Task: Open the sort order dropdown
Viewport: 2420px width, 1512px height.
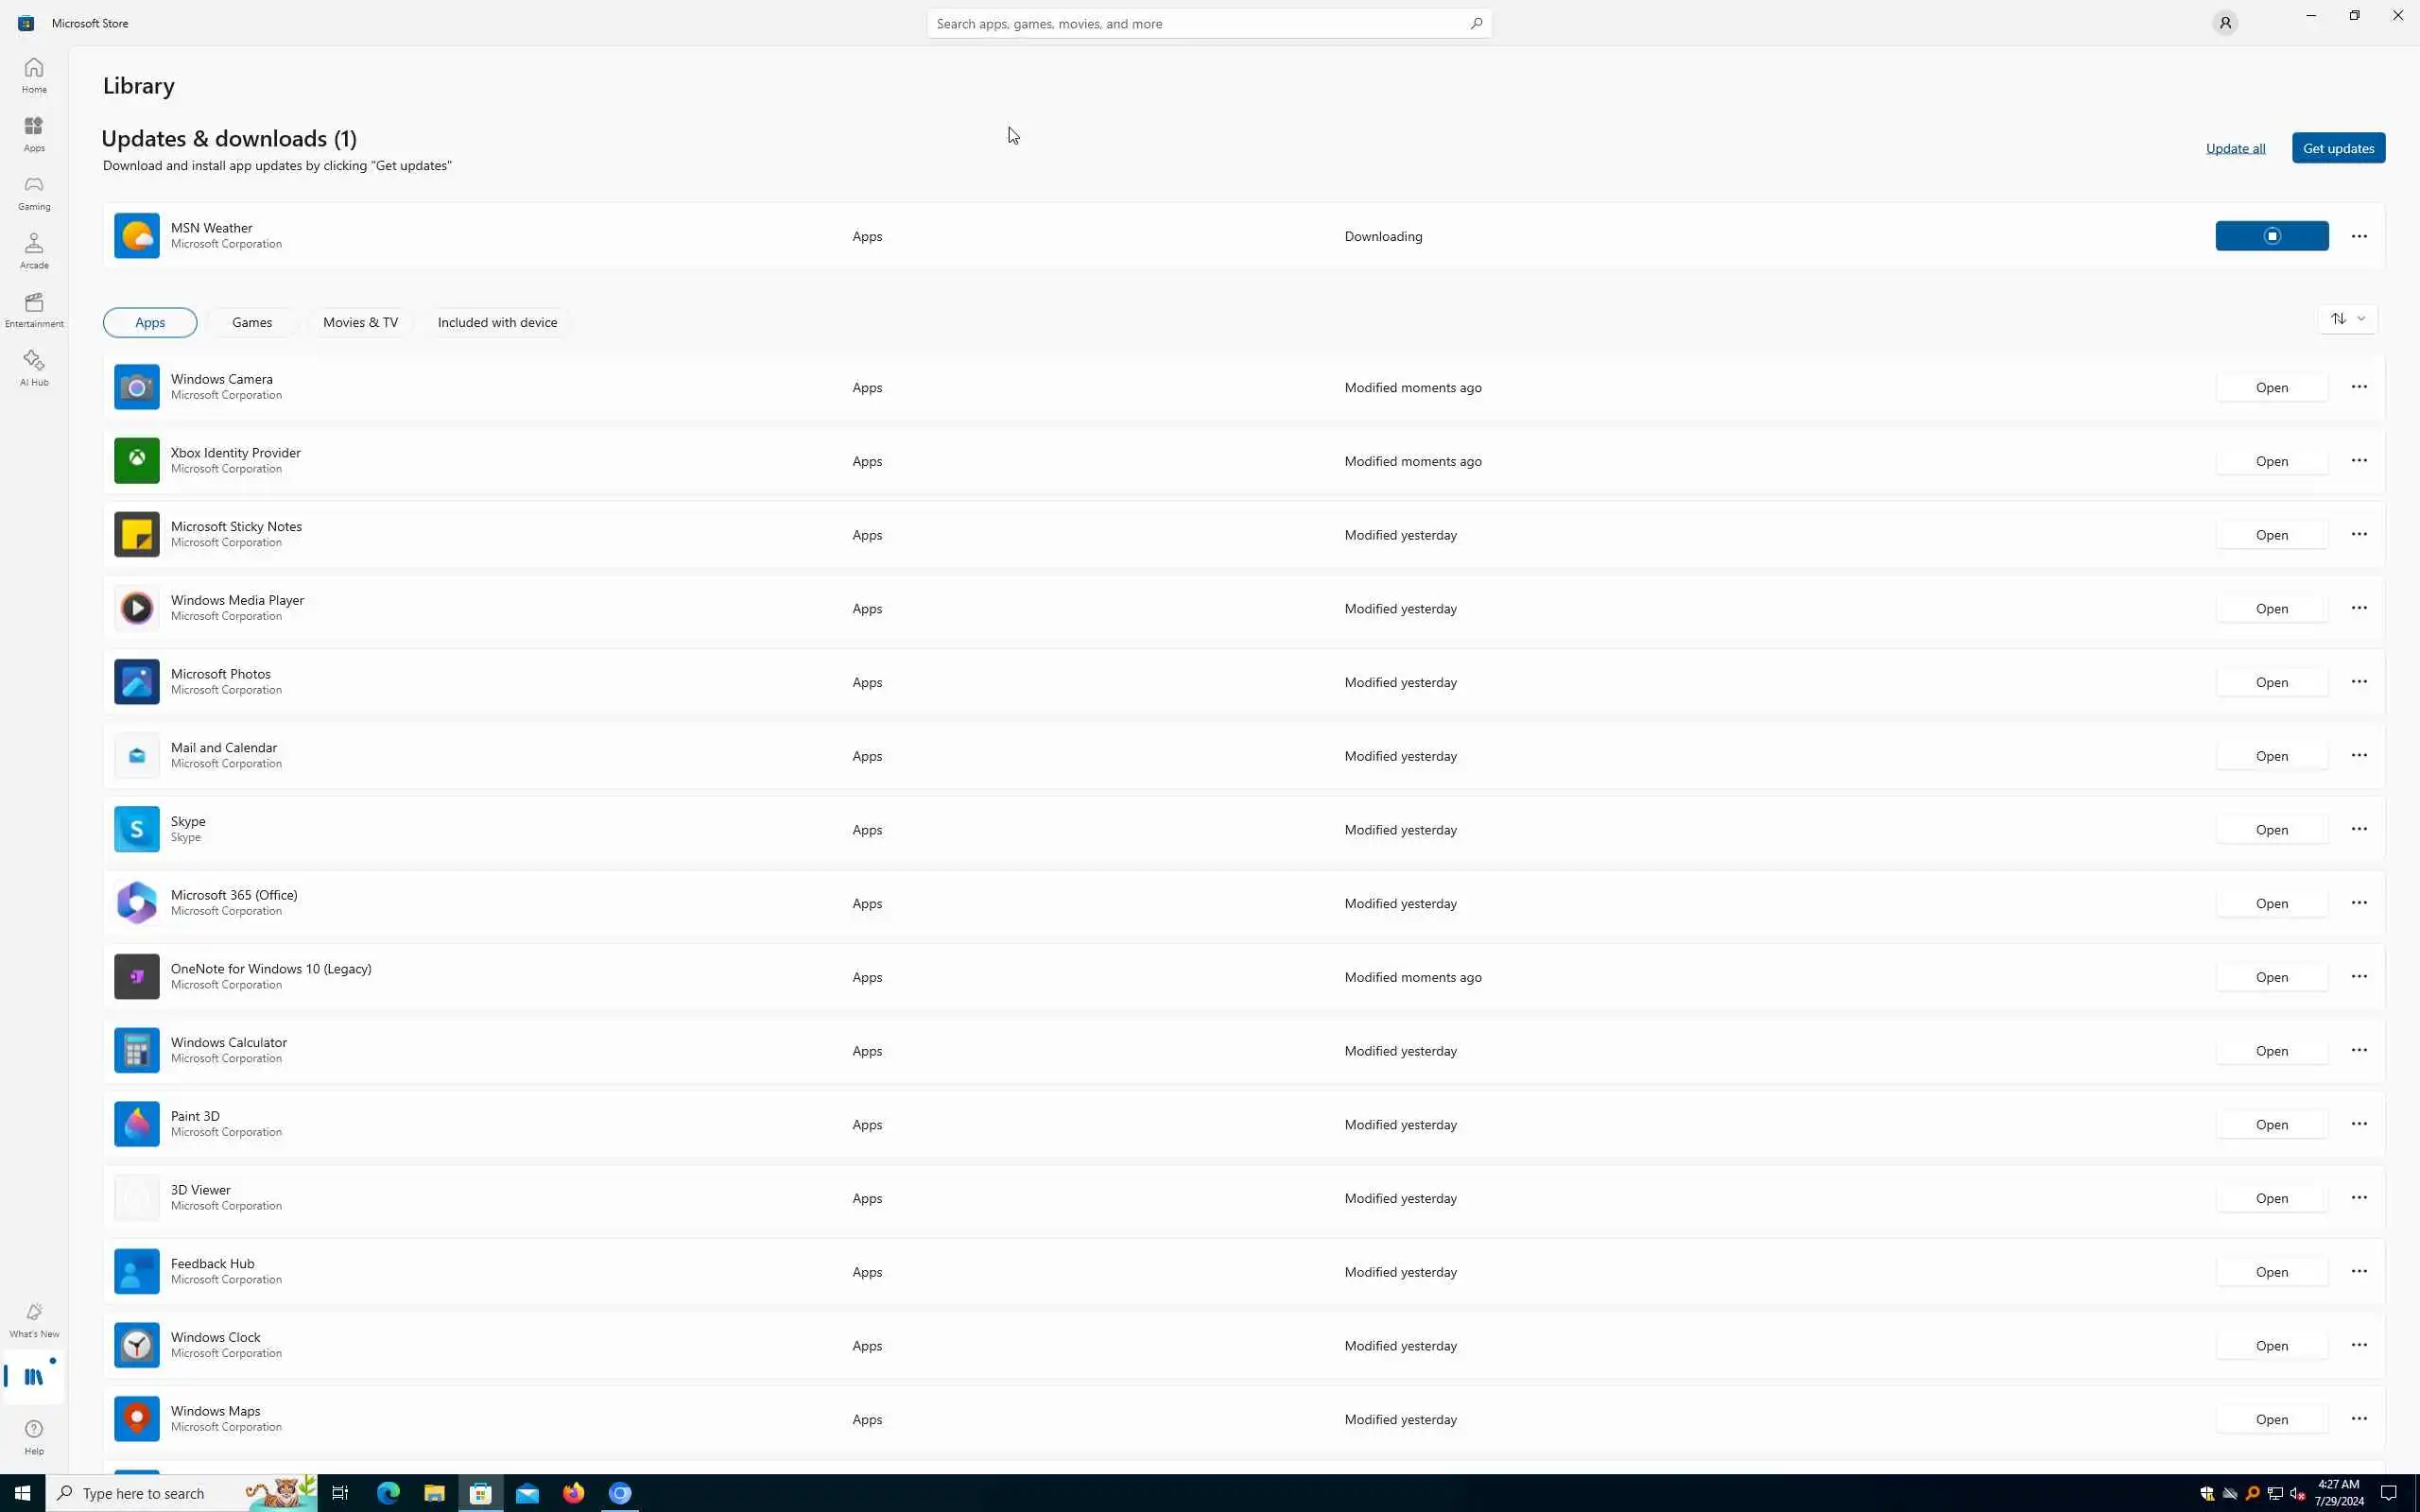Action: [x=2346, y=319]
